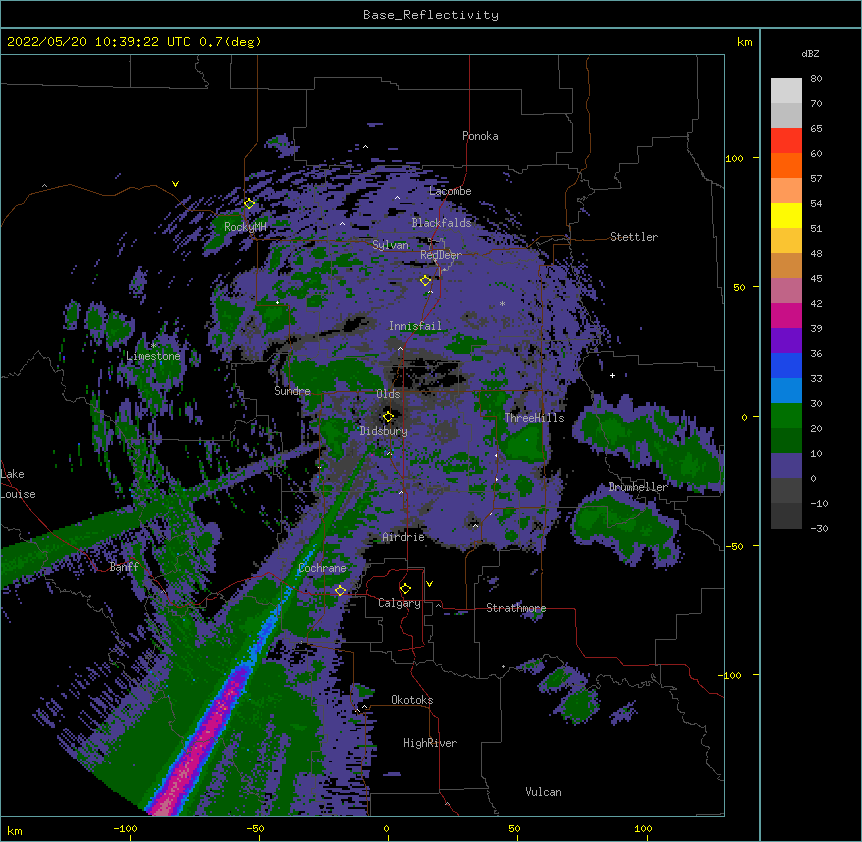Click the RockyMH label
Image resolution: width=862 pixels, height=842 pixels.
[245, 227]
